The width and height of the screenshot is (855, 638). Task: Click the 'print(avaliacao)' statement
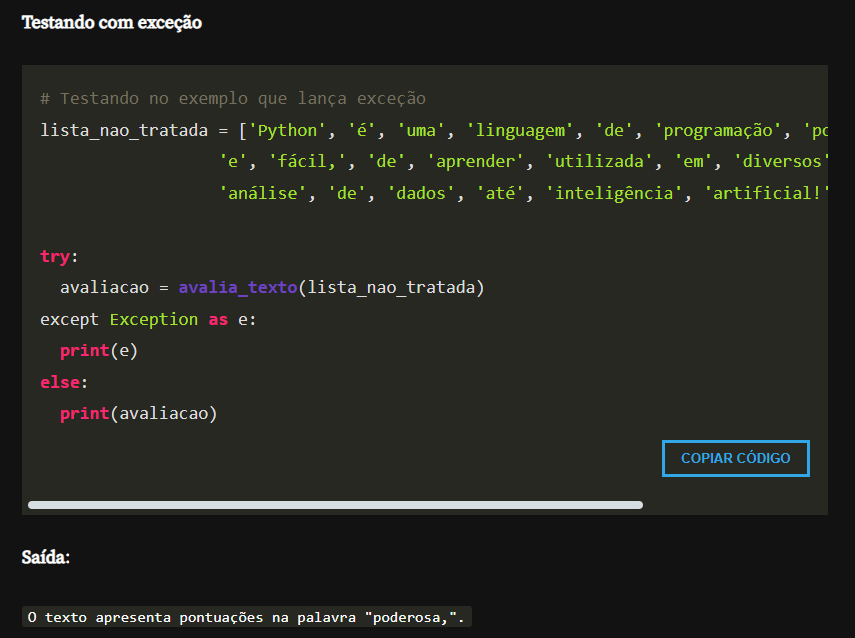[139, 413]
